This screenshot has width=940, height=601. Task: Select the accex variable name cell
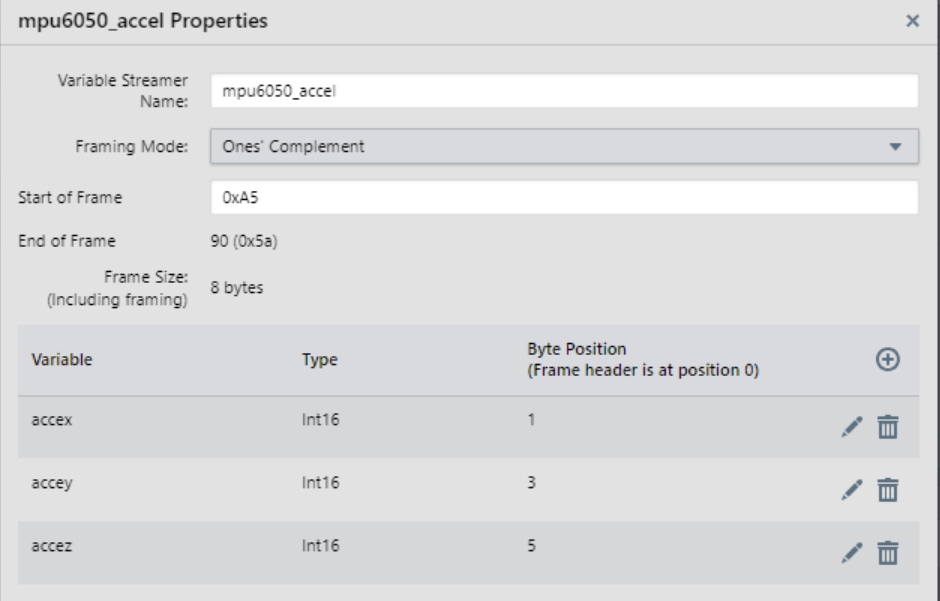pos(52,419)
